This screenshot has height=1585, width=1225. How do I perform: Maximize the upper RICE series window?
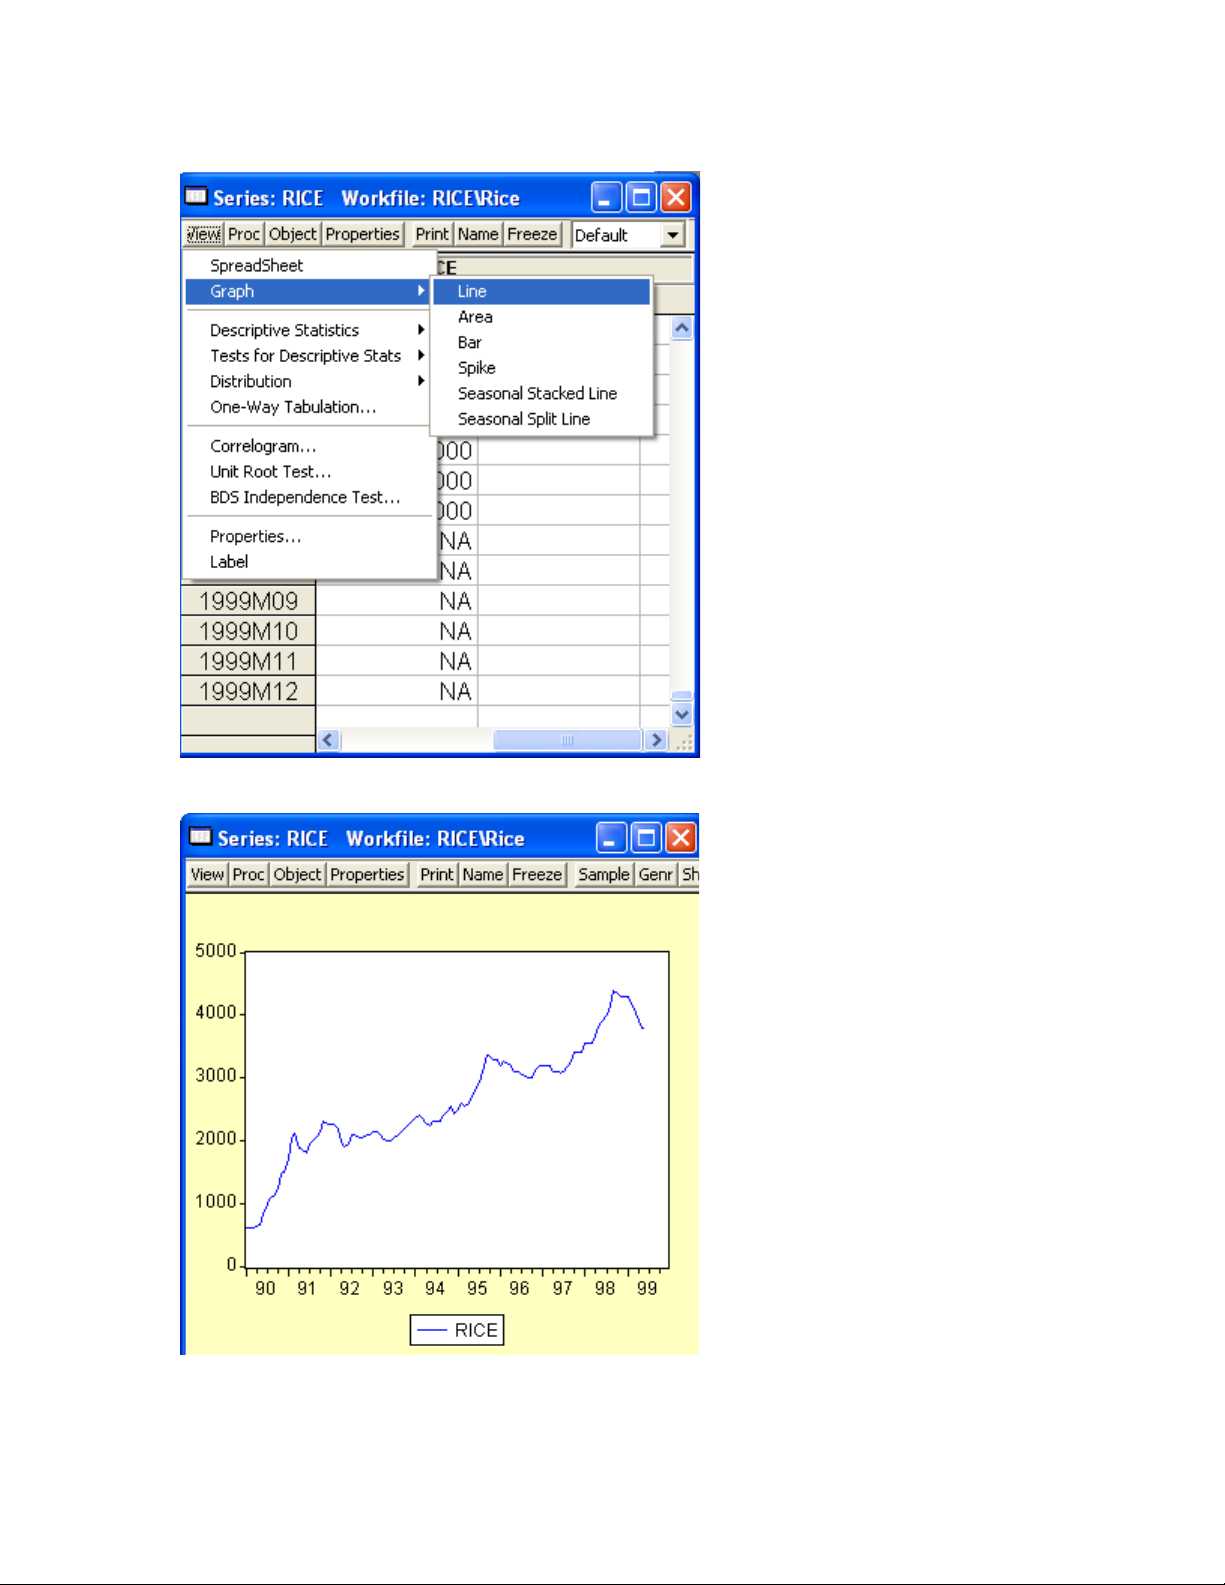pos(641,197)
